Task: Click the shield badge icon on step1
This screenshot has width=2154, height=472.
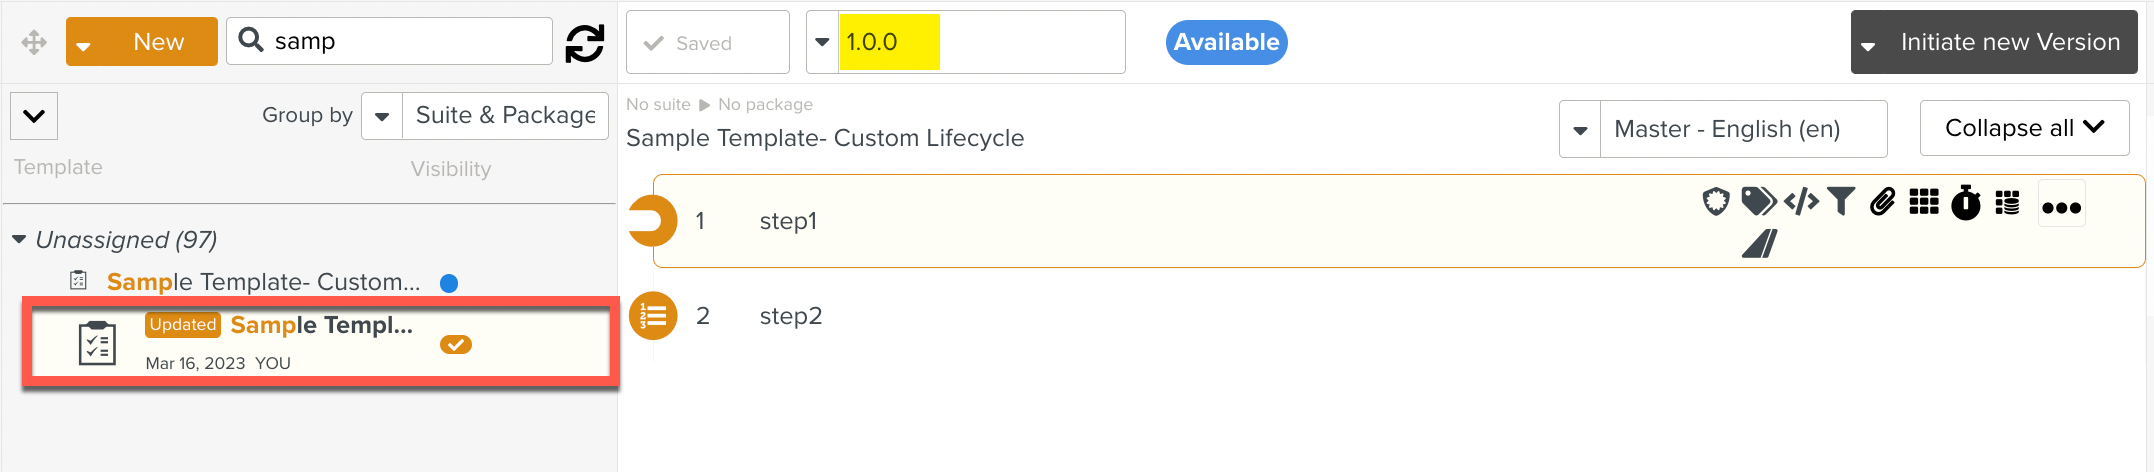Action: point(1716,202)
